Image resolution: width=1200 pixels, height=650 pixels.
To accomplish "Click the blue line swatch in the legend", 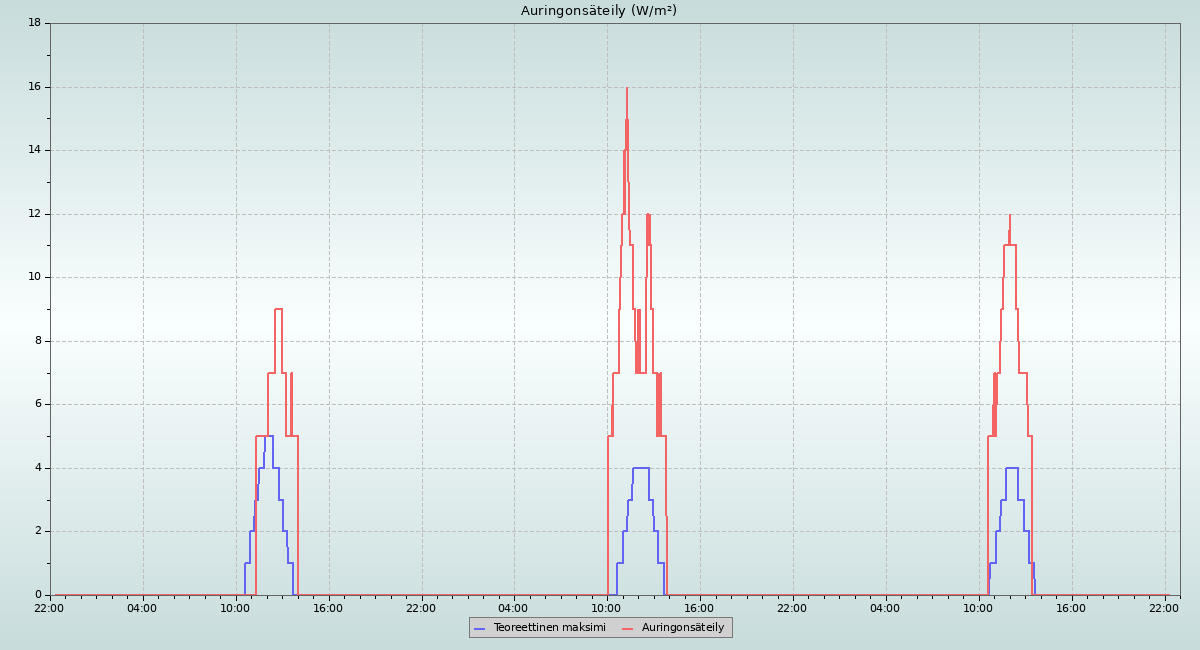I will point(480,628).
